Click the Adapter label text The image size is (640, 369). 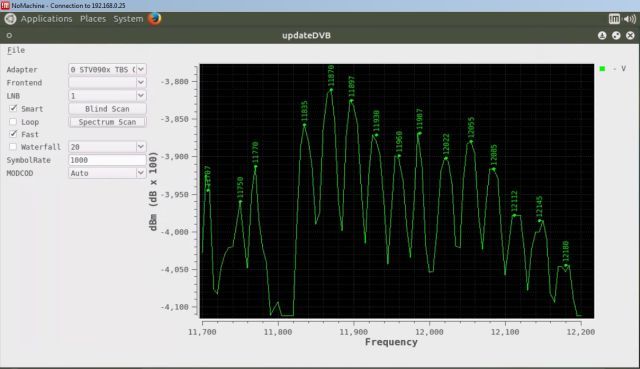[22, 70]
